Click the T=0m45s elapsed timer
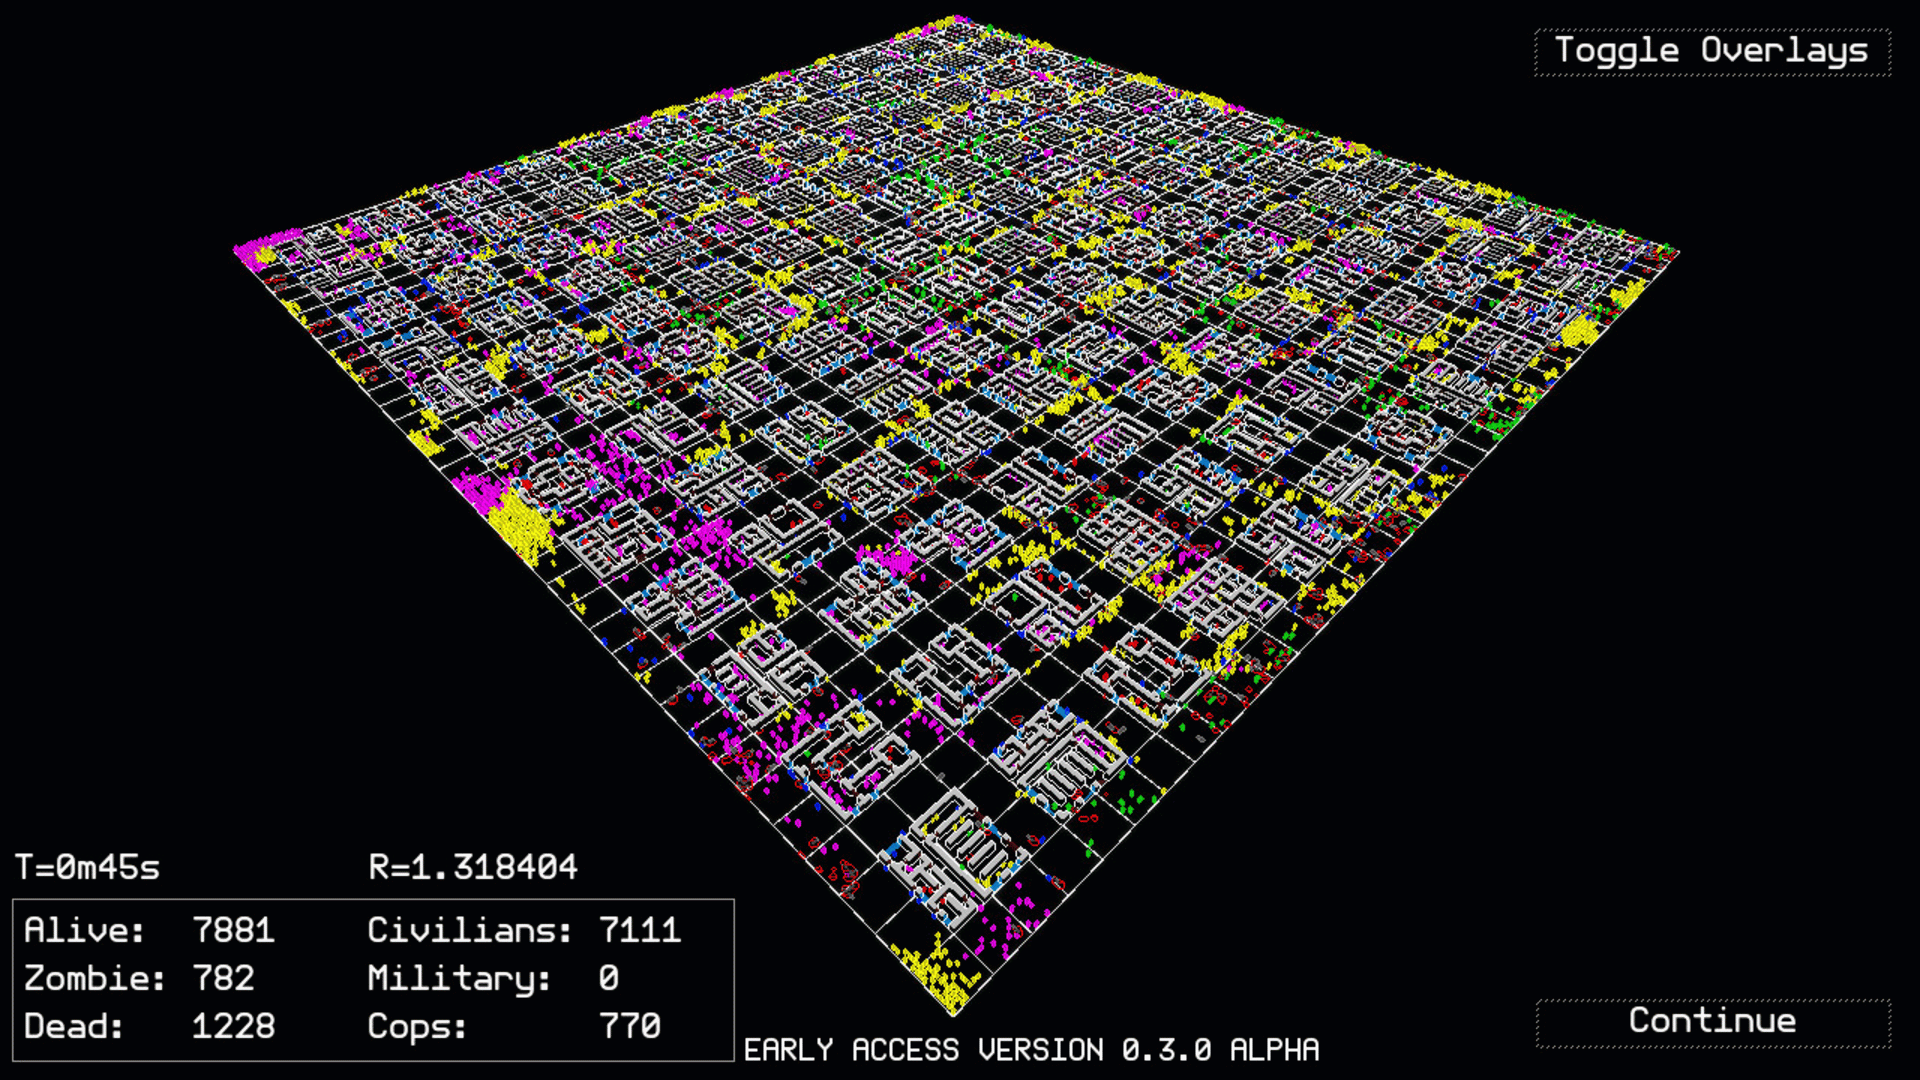 point(88,867)
